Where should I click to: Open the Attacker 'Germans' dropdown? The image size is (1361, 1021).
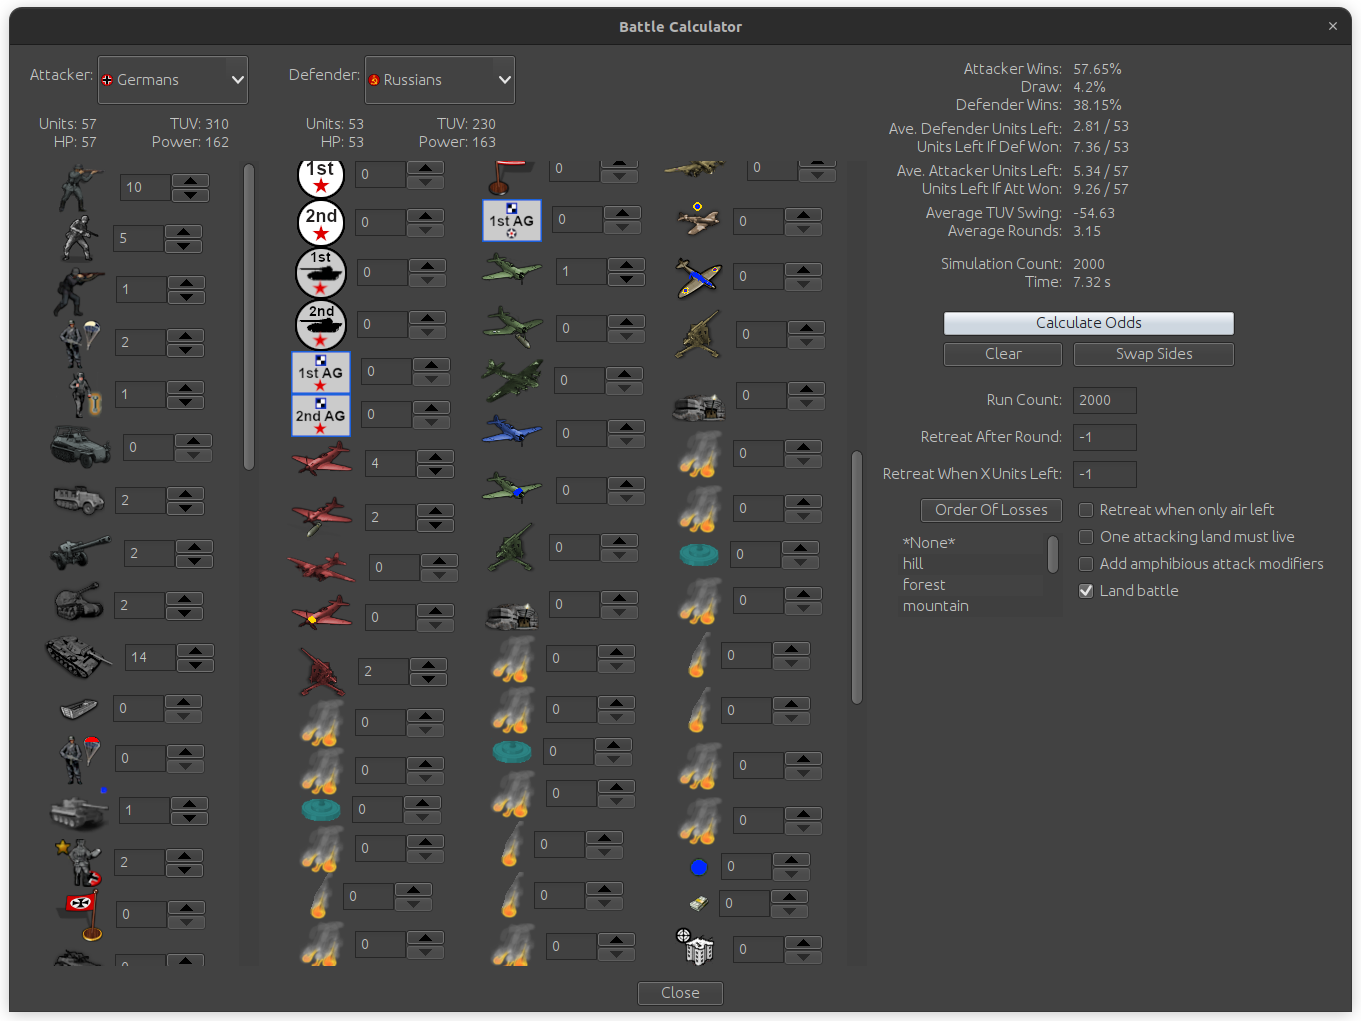tap(173, 80)
